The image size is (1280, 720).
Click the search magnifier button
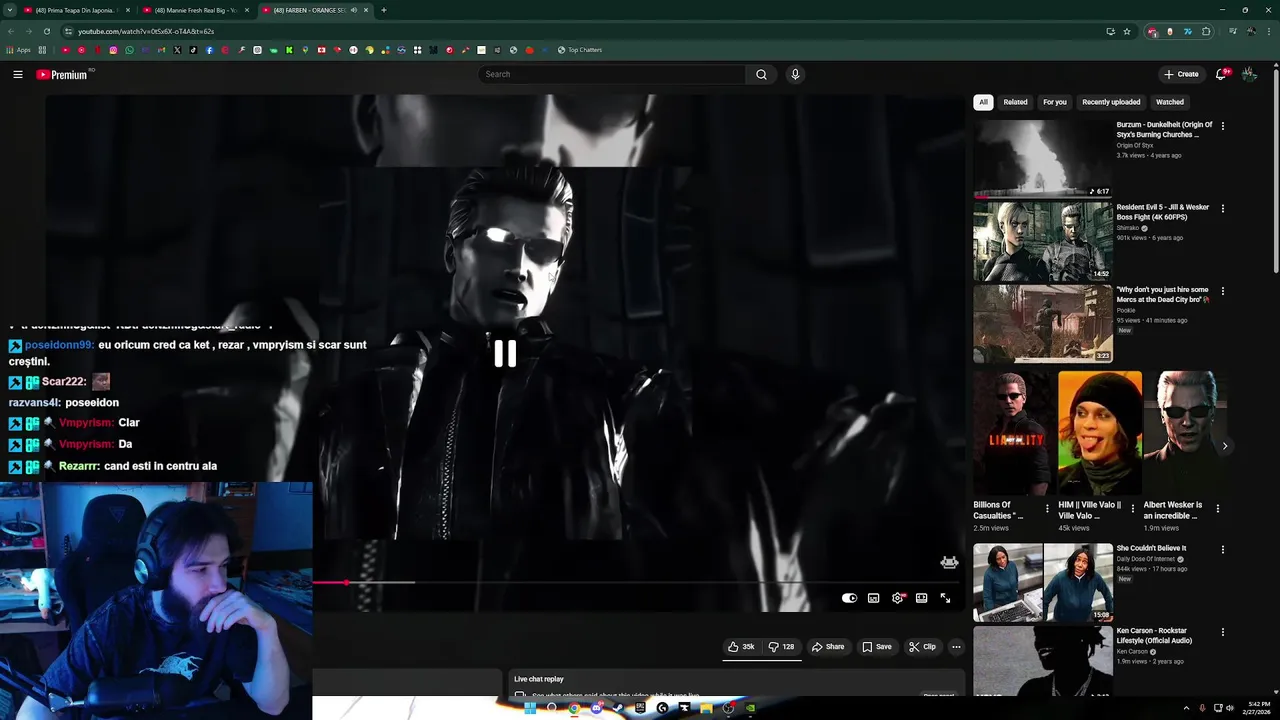(761, 74)
